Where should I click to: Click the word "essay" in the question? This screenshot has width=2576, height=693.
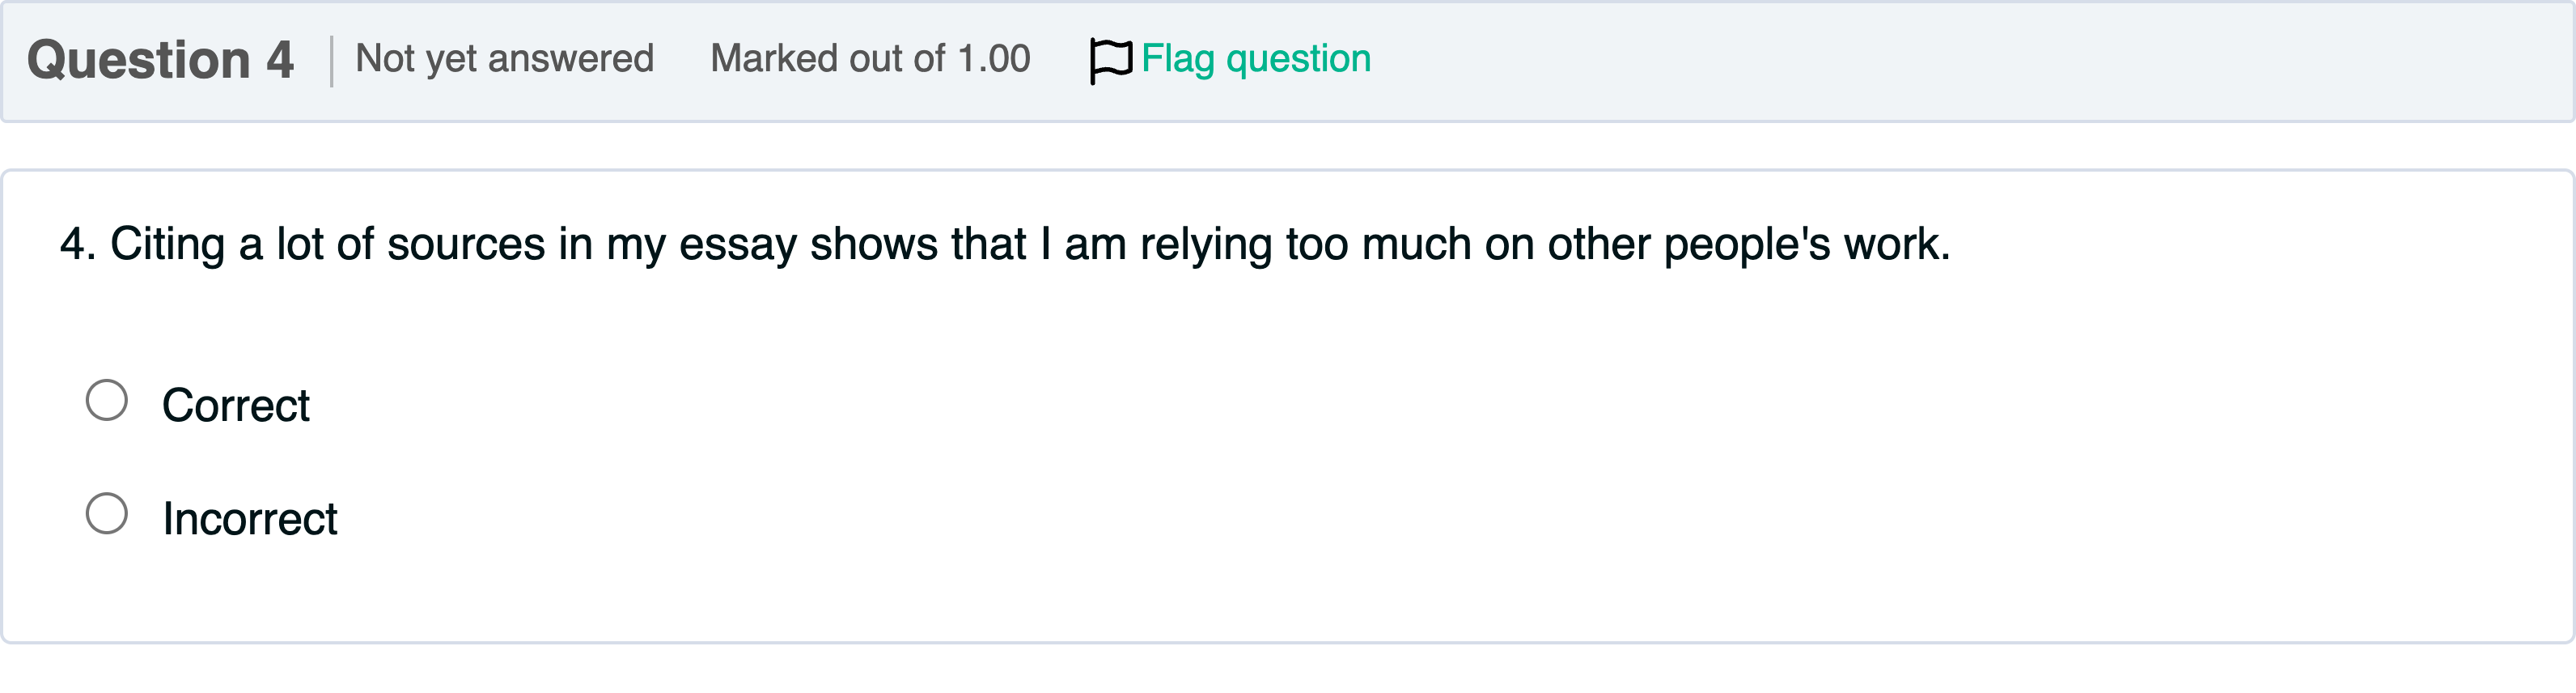pyautogui.click(x=737, y=244)
